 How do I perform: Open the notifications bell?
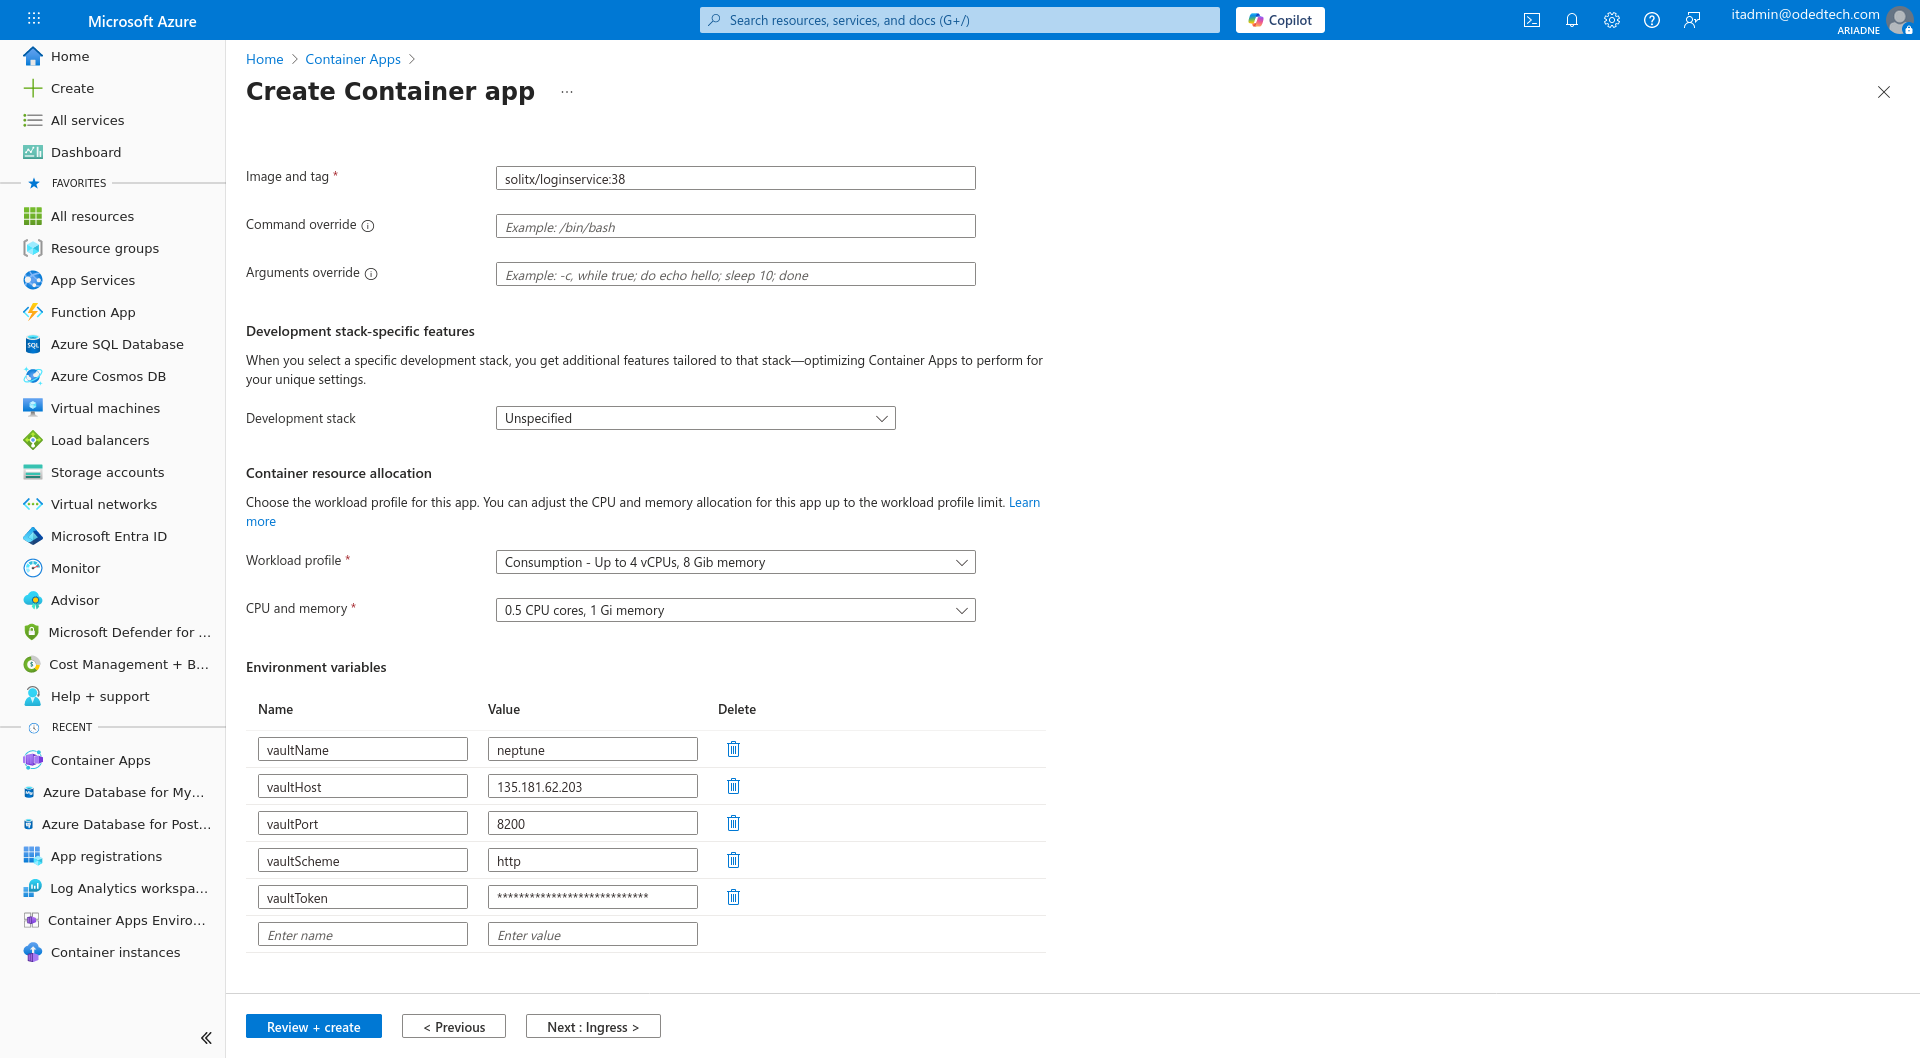pyautogui.click(x=1572, y=20)
